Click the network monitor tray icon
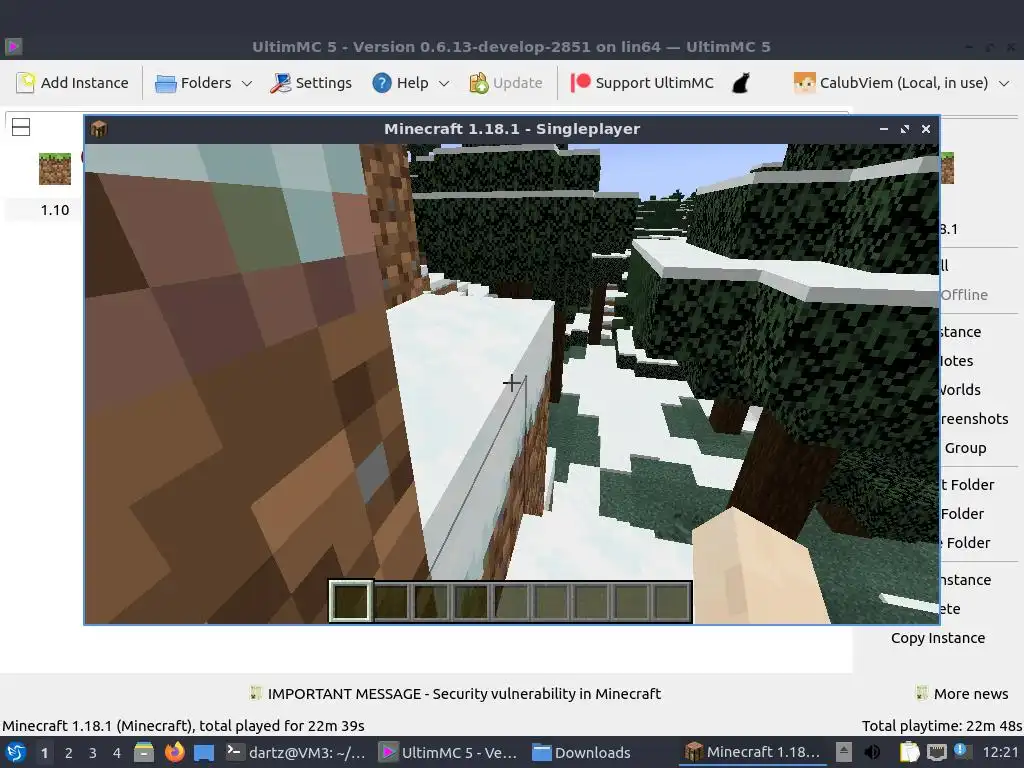This screenshot has height=768, width=1024. click(936, 752)
